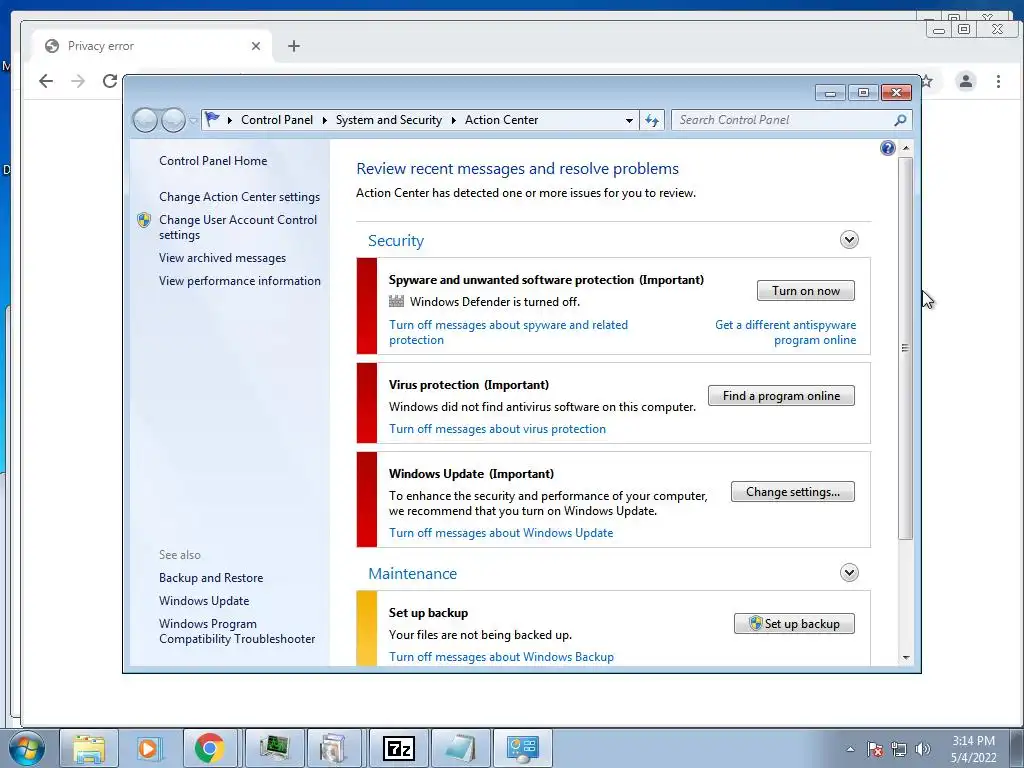Click the Chrome reload button
The image size is (1024, 768).
tap(110, 81)
